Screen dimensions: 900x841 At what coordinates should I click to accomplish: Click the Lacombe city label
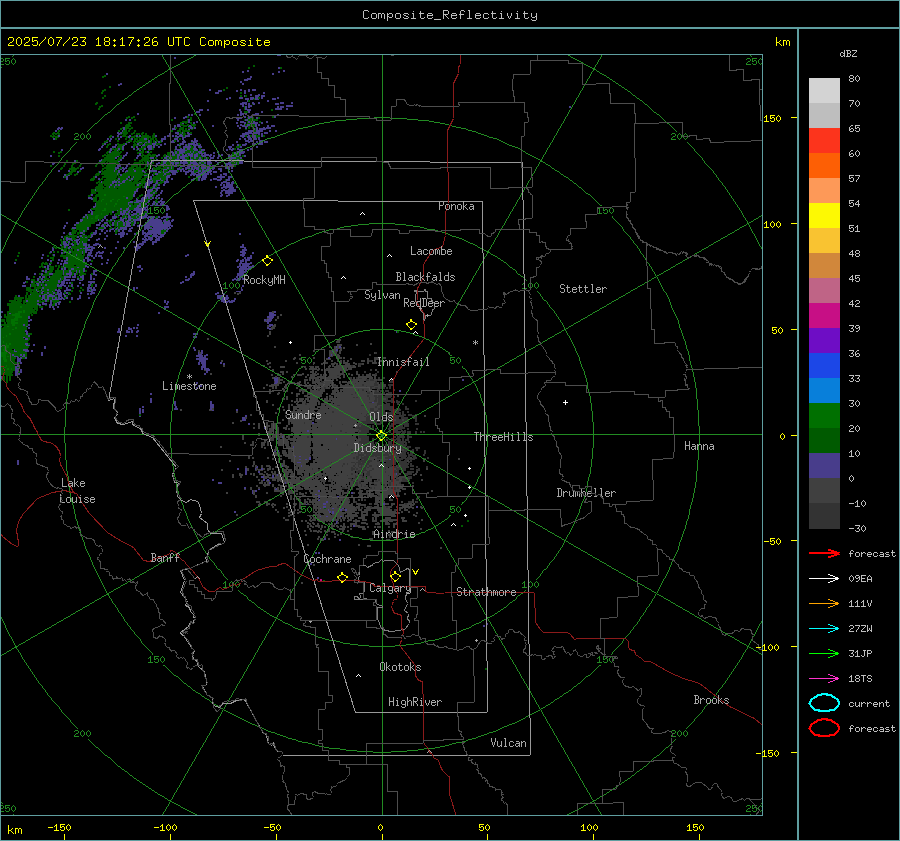coord(431,251)
